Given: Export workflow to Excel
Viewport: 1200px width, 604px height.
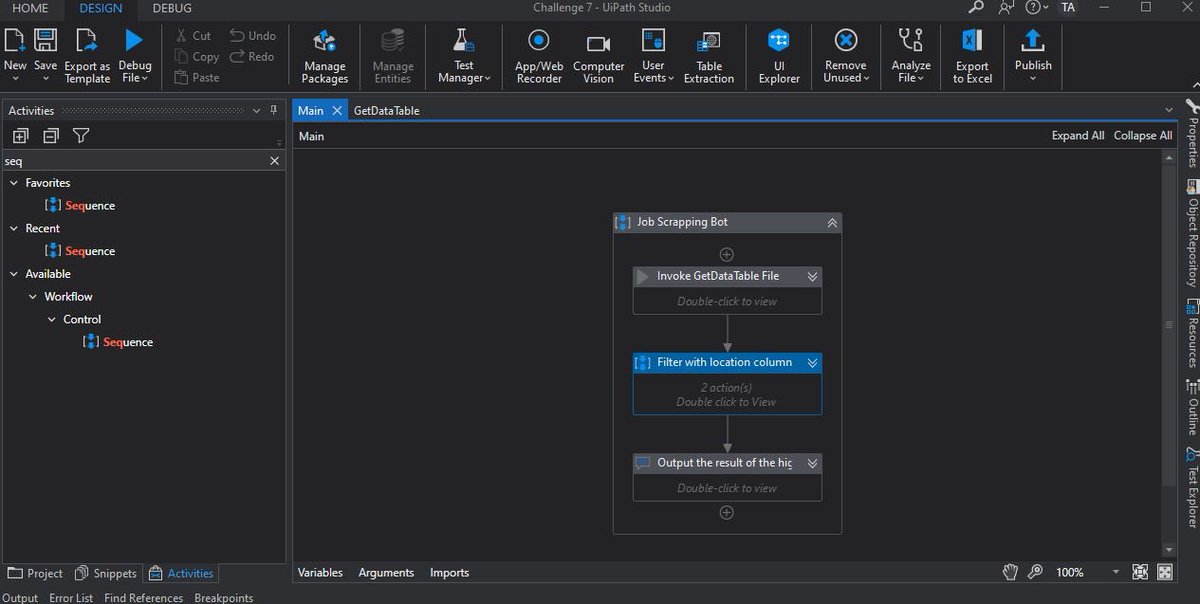Looking at the screenshot, I should point(972,56).
